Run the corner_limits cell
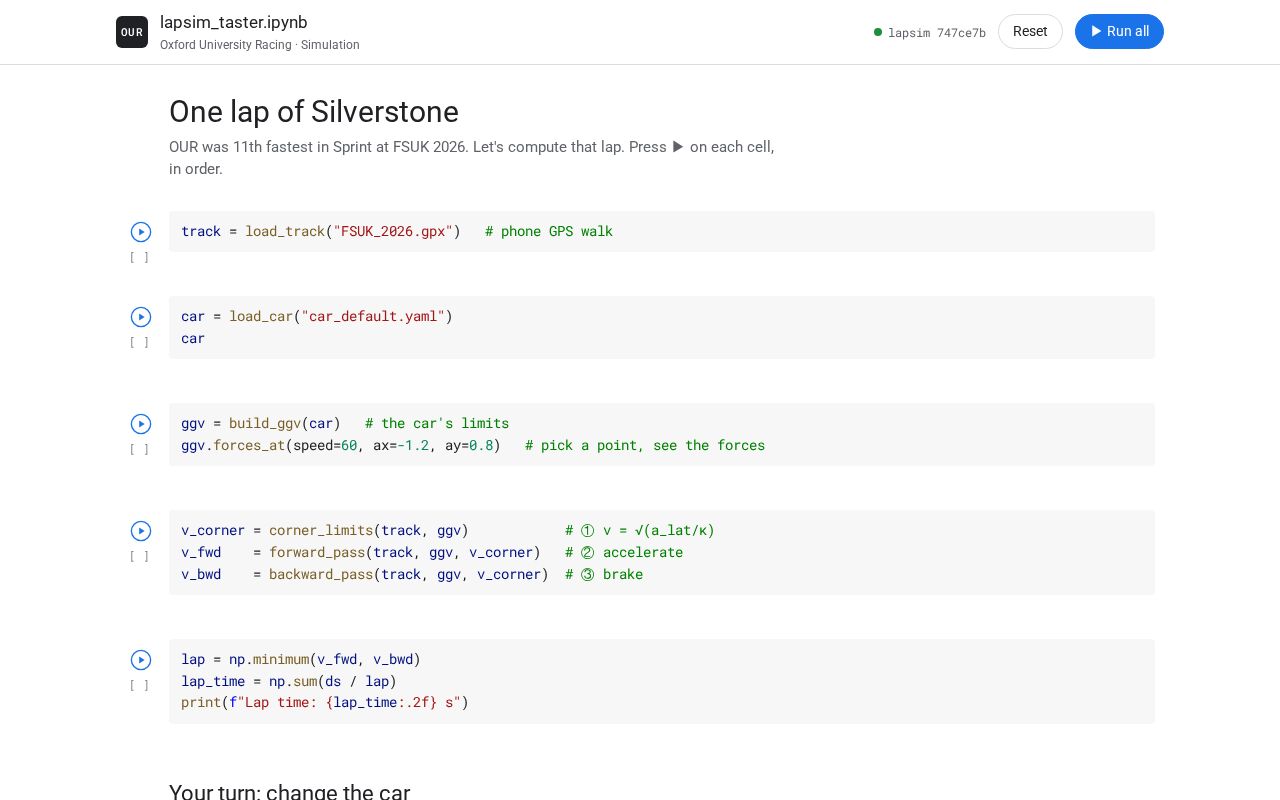The width and height of the screenshot is (1280, 800). (x=141, y=531)
